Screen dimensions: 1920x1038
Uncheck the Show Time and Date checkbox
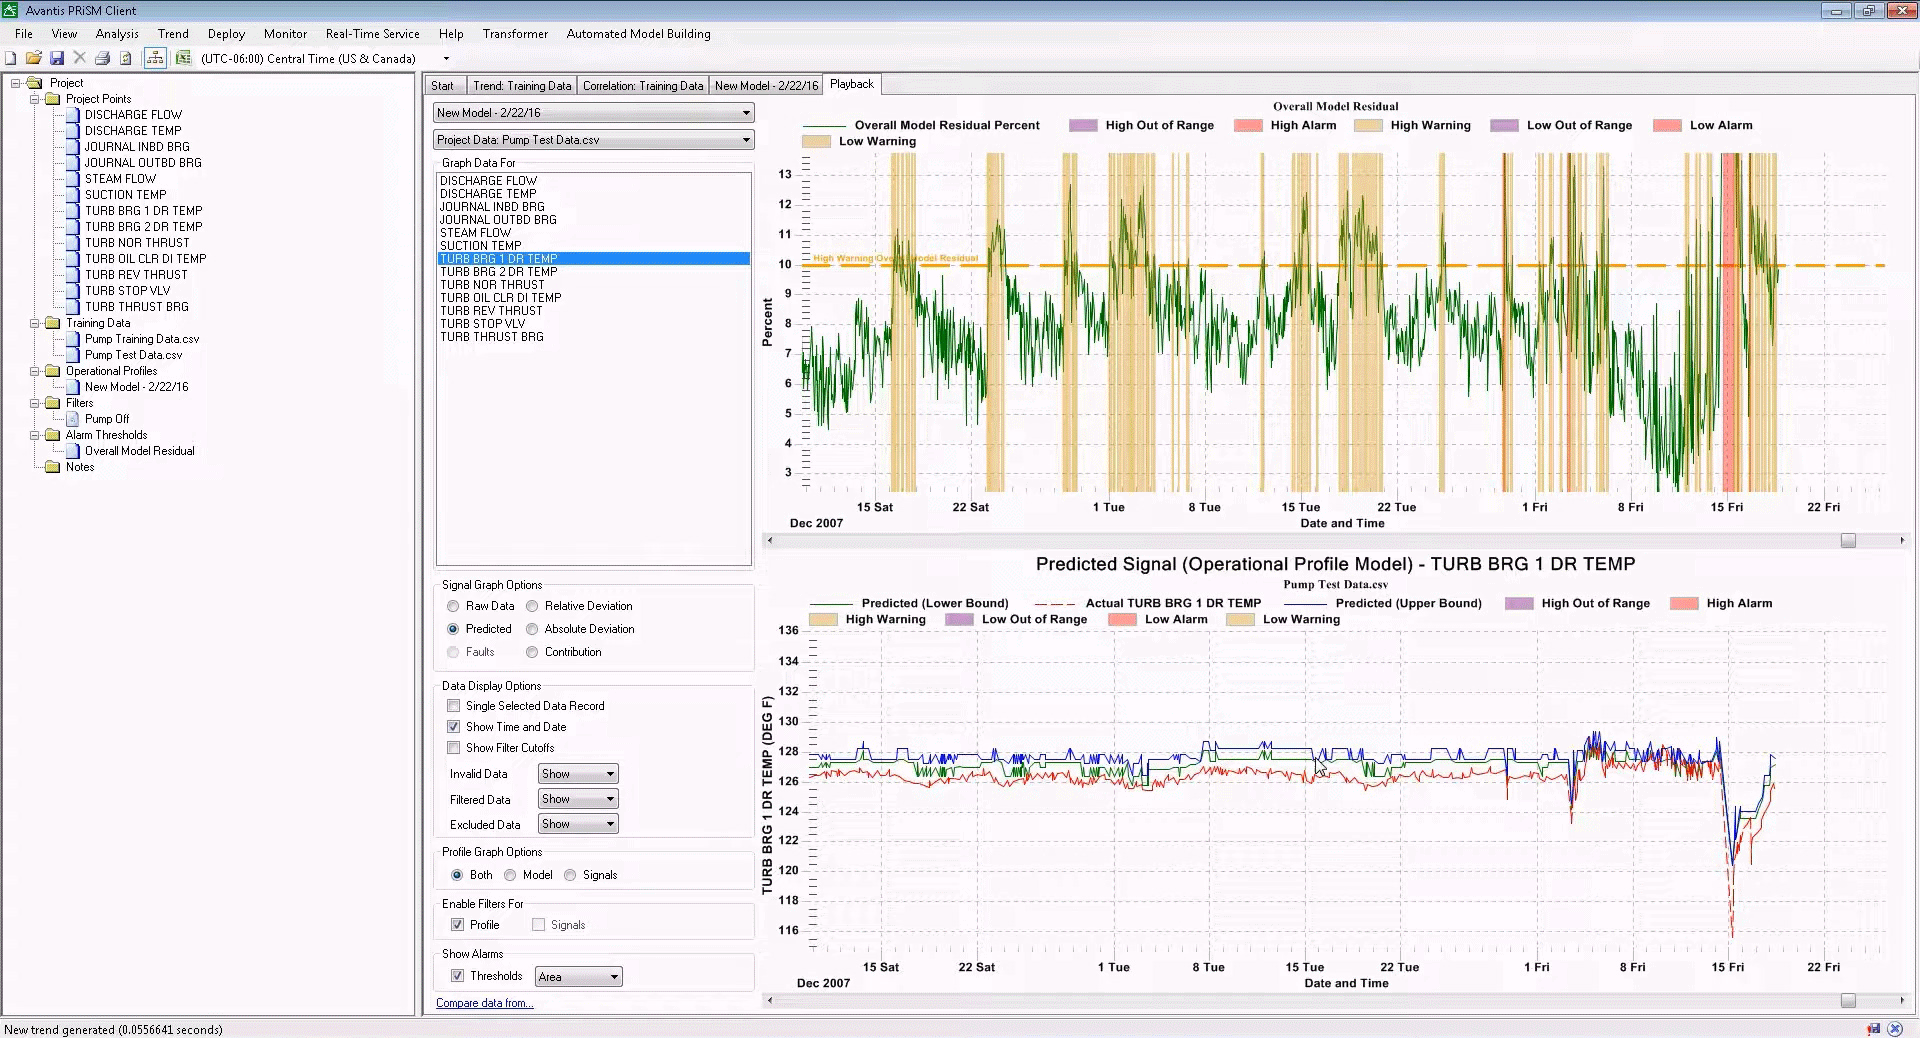[454, 726]
